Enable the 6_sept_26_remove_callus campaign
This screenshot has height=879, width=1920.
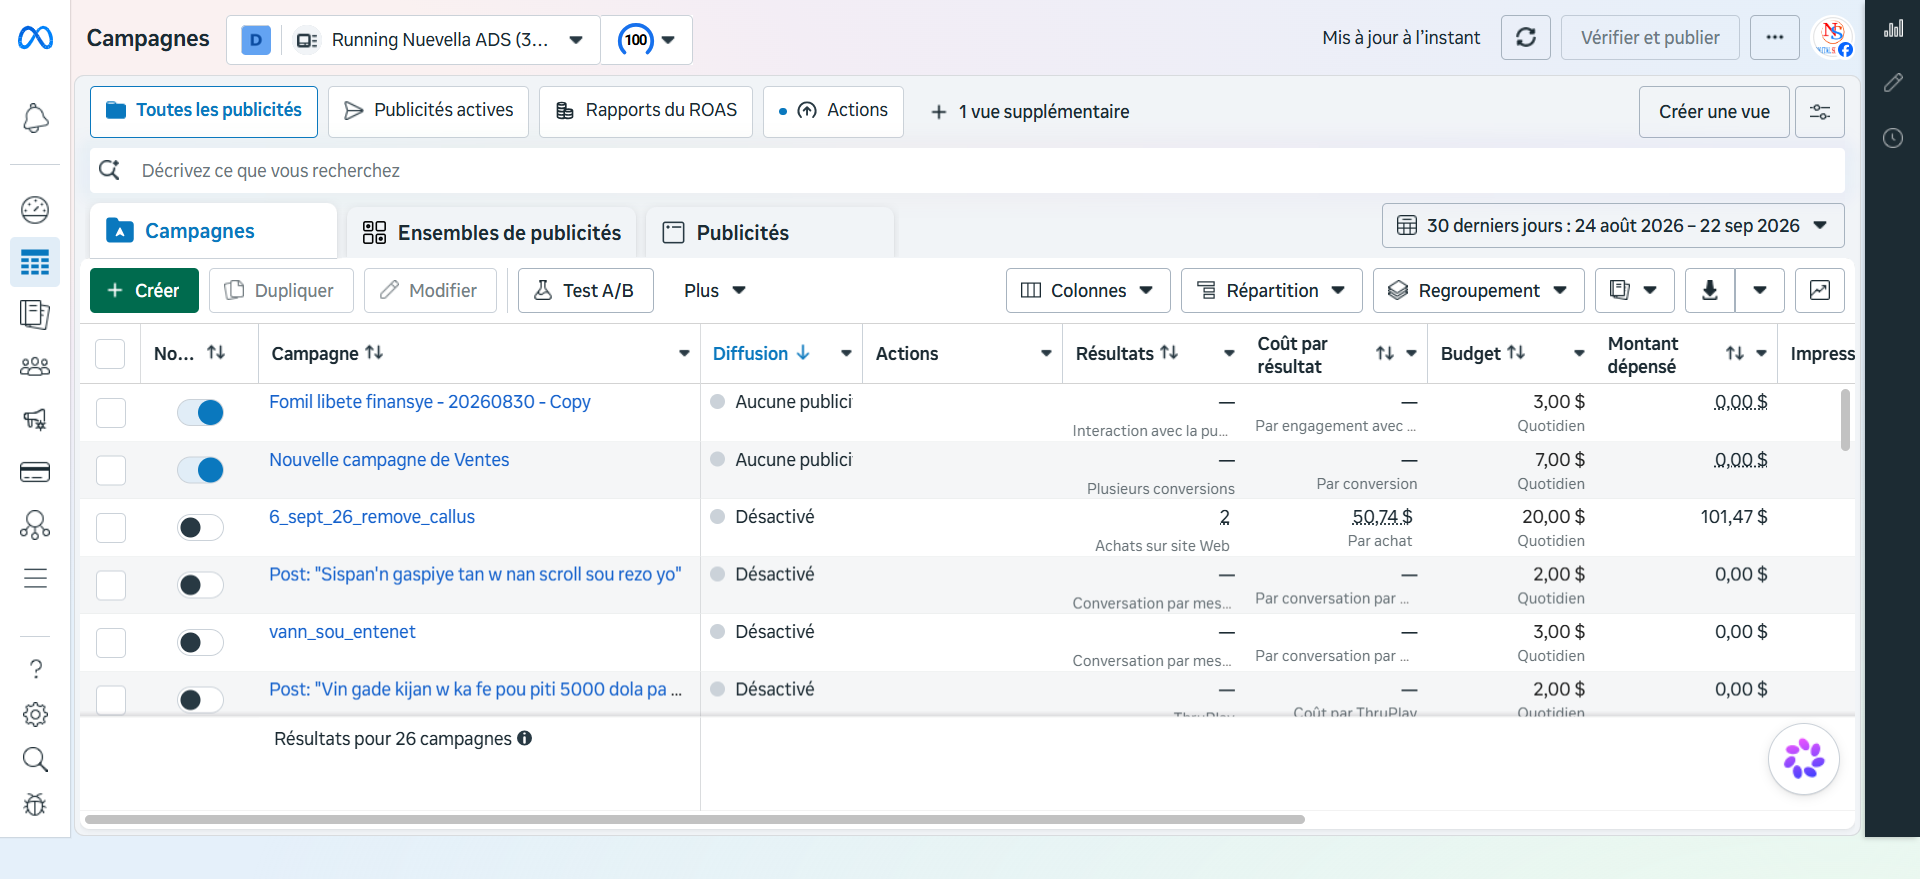[x=200, y=527]
